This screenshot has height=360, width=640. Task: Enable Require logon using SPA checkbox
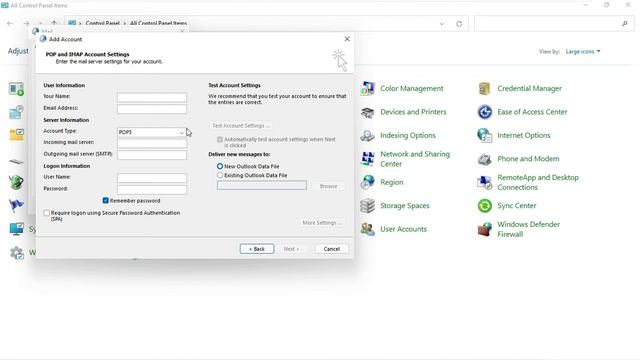click(47, 213)
